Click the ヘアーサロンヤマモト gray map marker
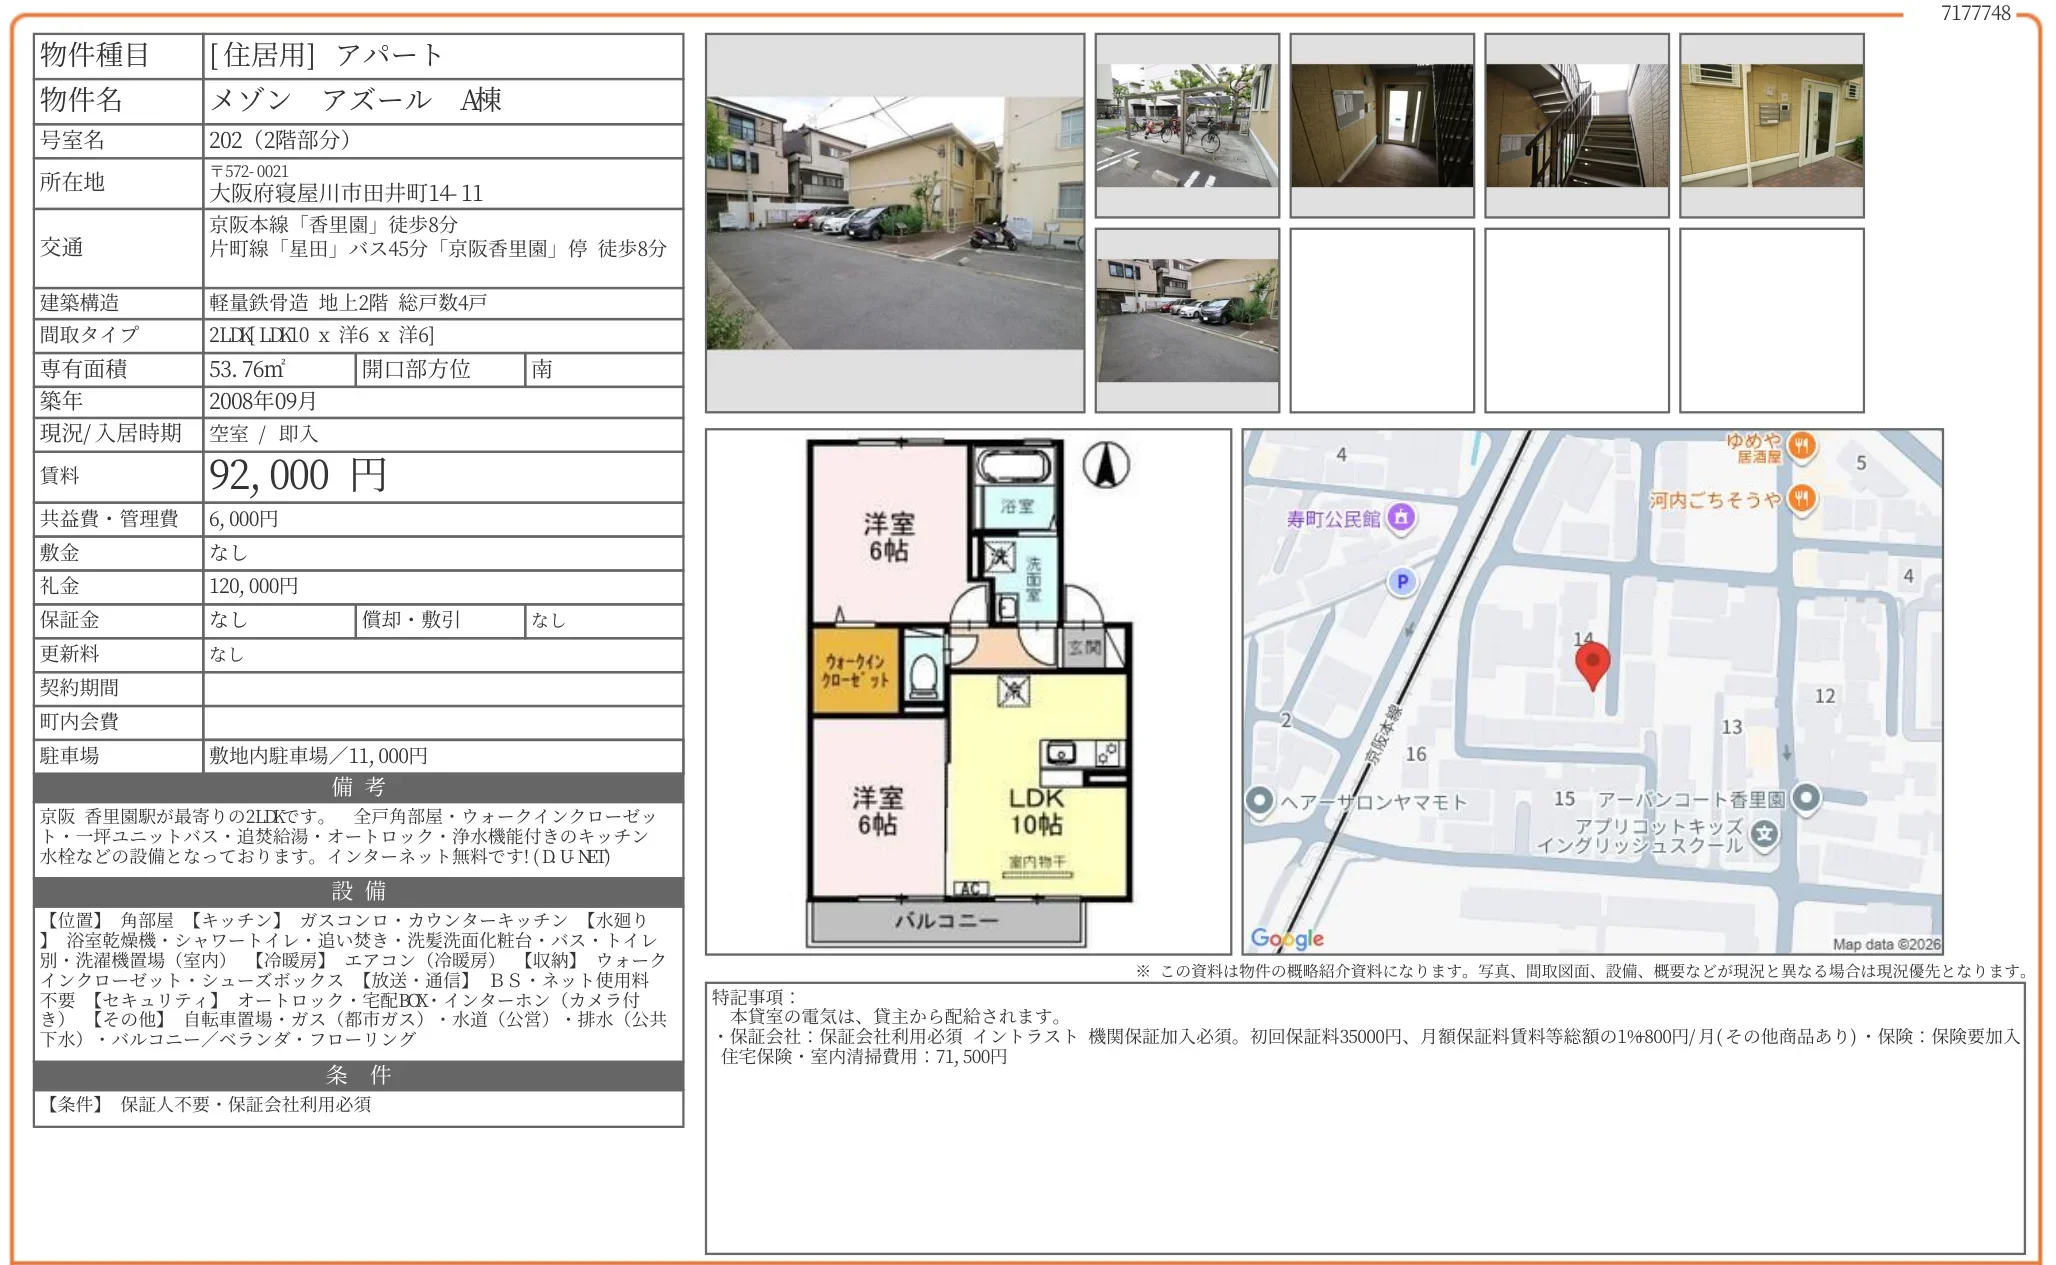The image size is (2056, 1265). tap(1260, 800)
